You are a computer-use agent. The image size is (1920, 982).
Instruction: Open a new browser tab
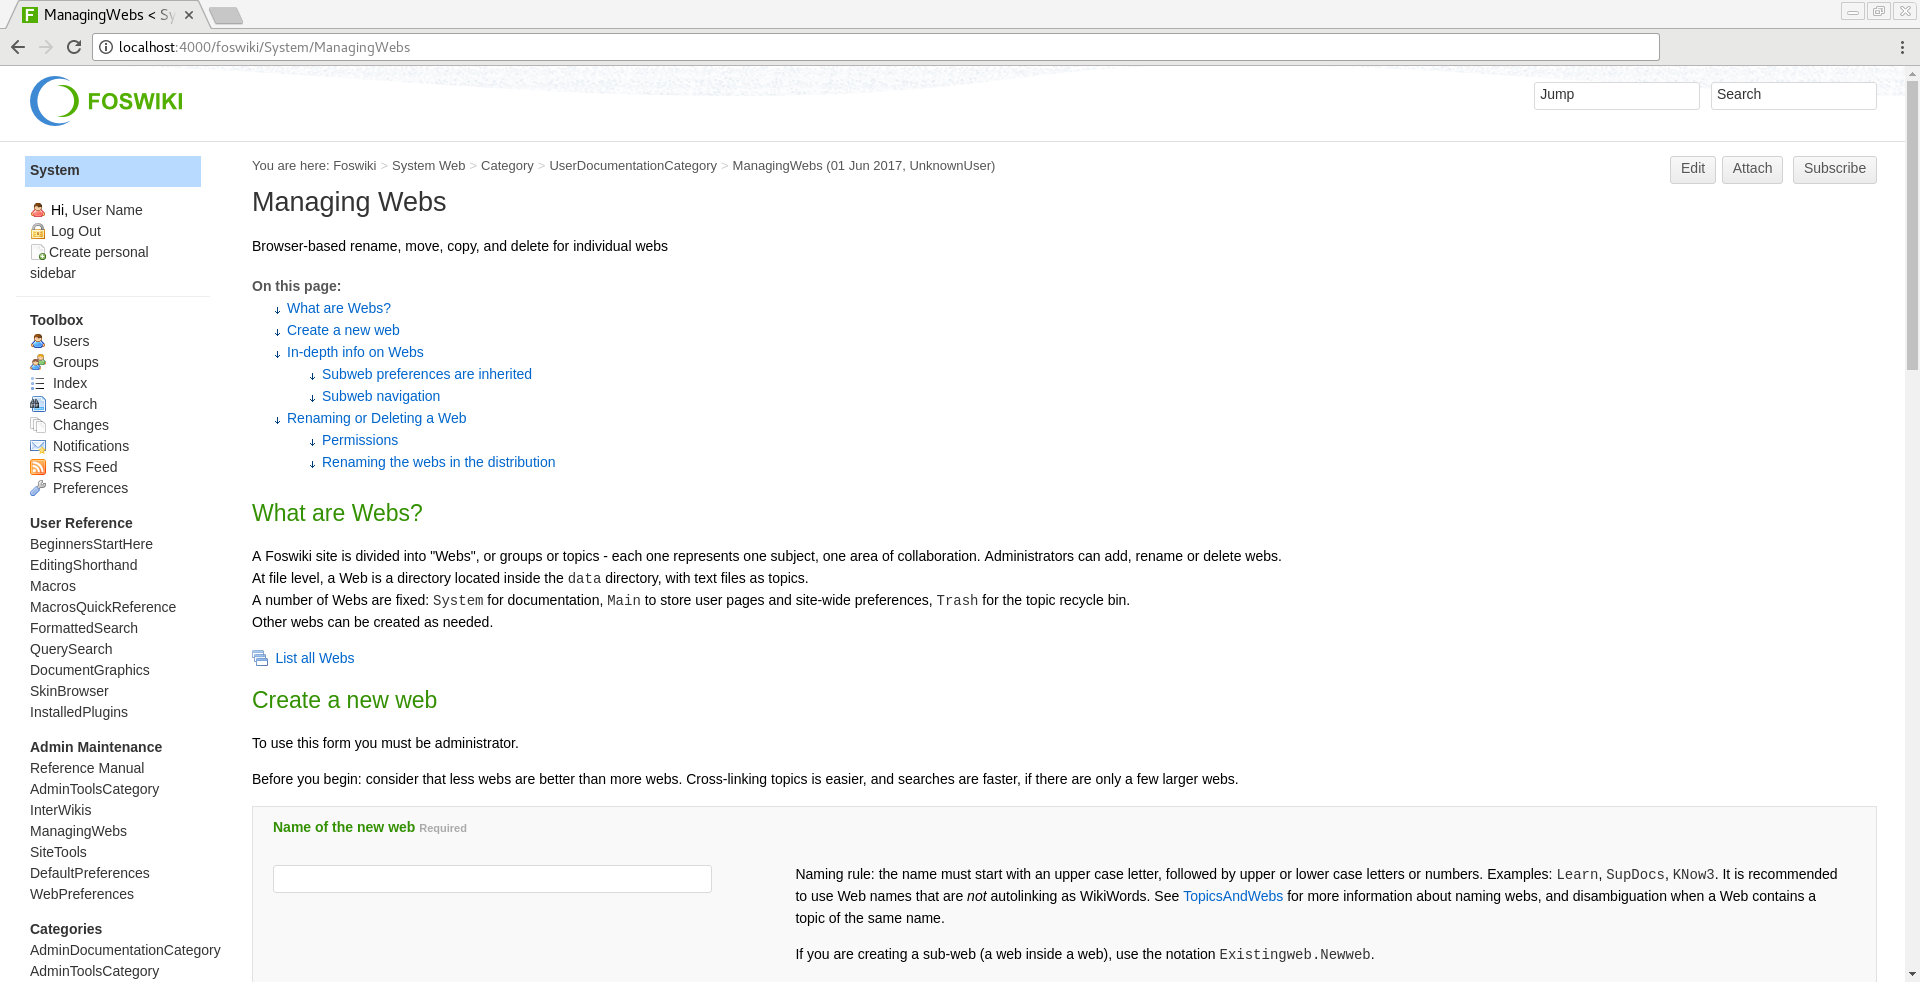click(226, 16)
